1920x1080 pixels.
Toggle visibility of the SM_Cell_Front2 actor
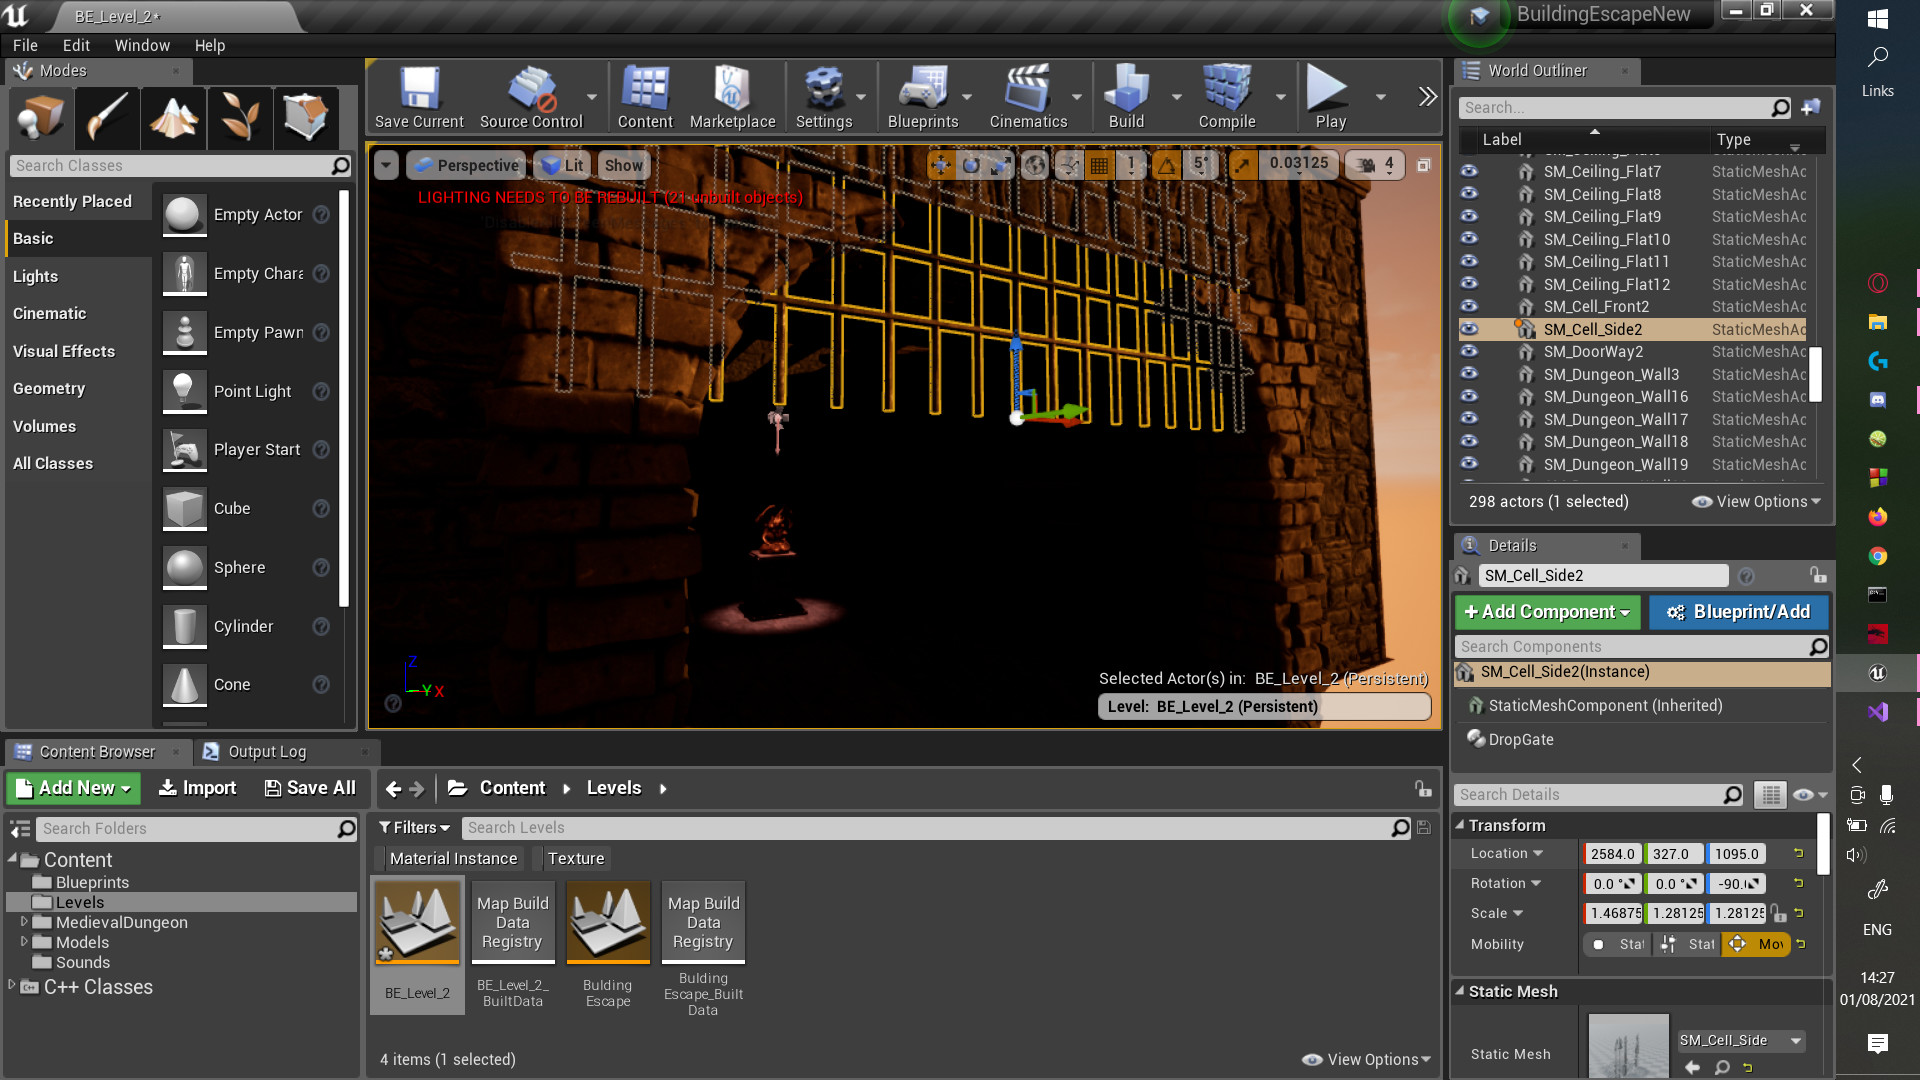point(1469,306)
